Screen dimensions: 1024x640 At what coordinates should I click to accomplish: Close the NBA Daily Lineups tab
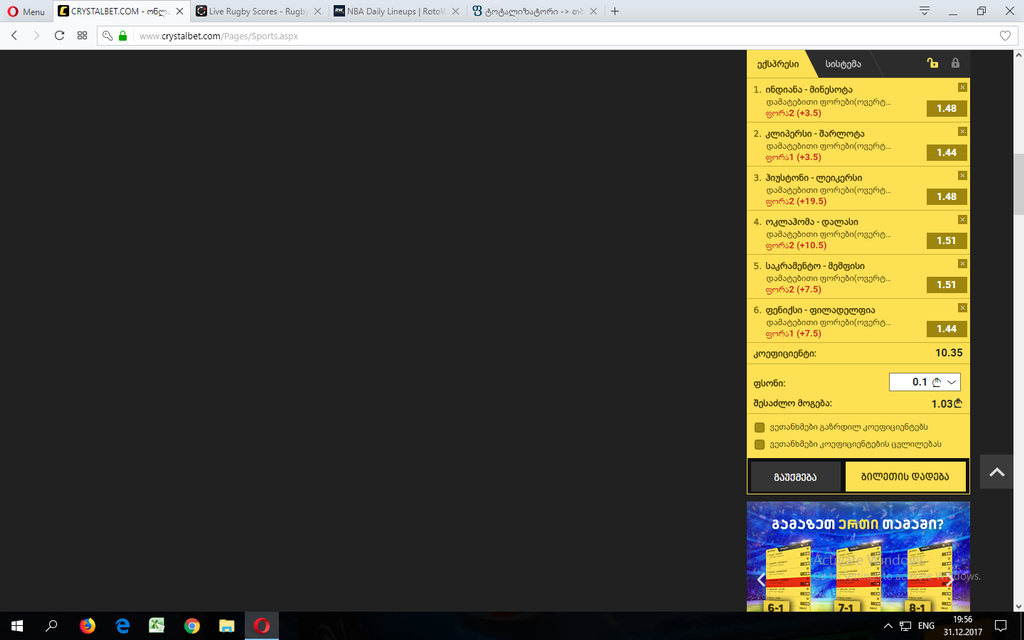click(455, 11)
